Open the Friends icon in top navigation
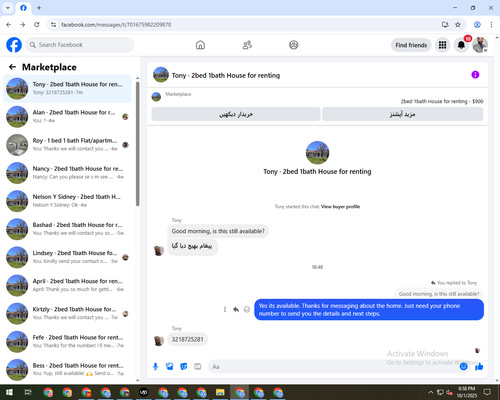This screenshot has height=400, width=500. (247, 45)
